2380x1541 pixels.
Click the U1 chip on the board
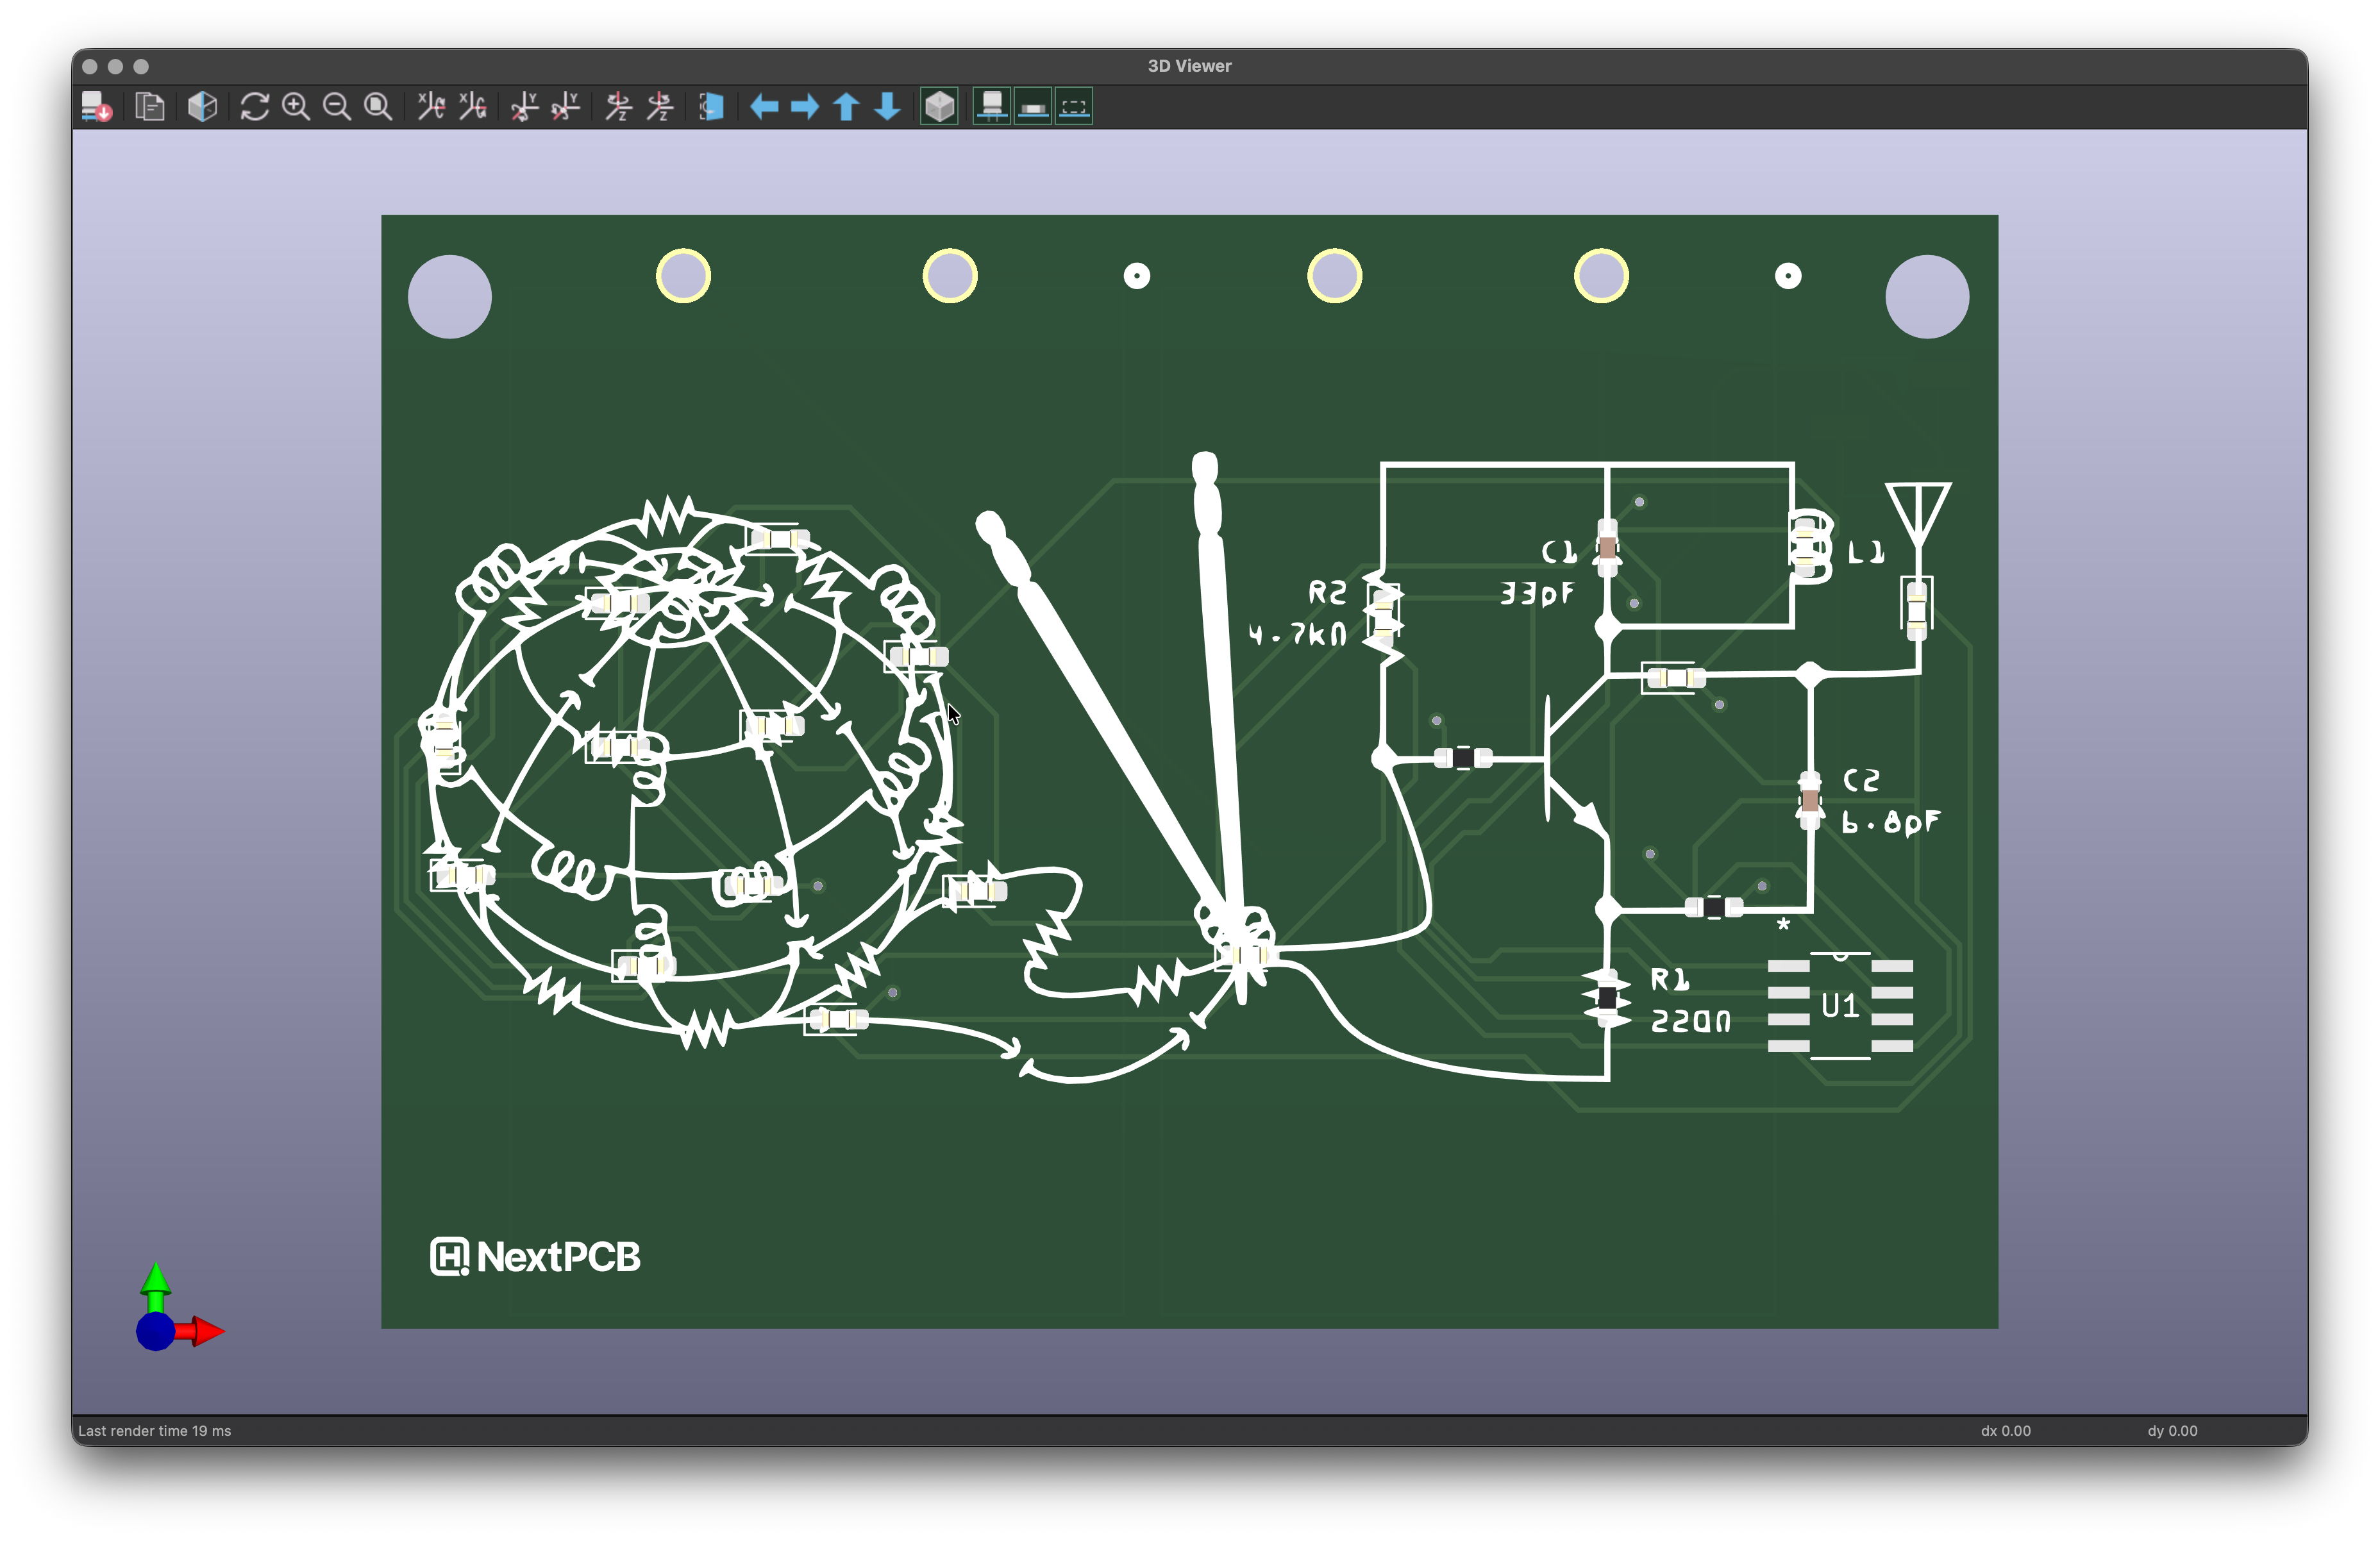1840,1005
